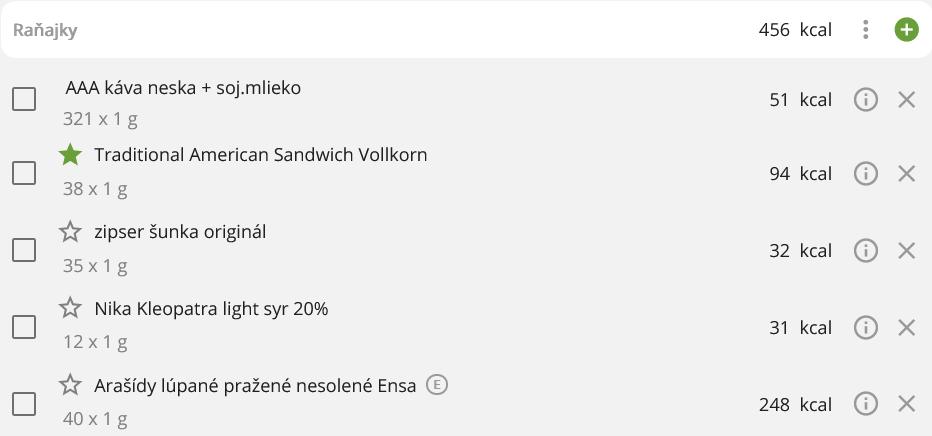Click green plus to add breakfast food

pos(906,30)
